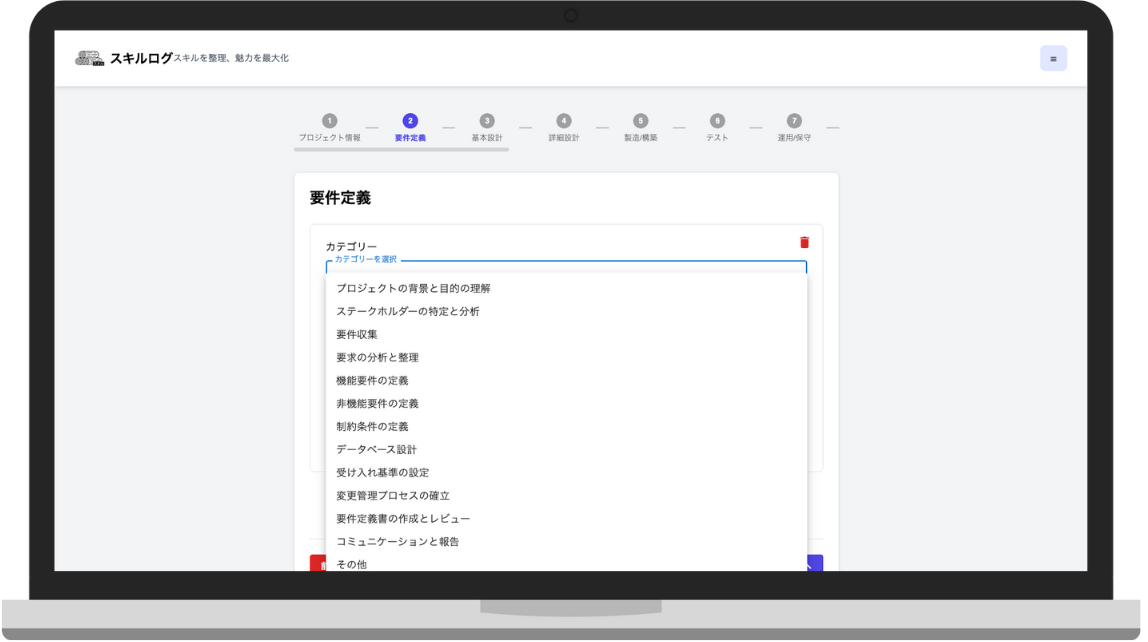Click step circle 7 for 運用/保守

(x=794, y=119)
